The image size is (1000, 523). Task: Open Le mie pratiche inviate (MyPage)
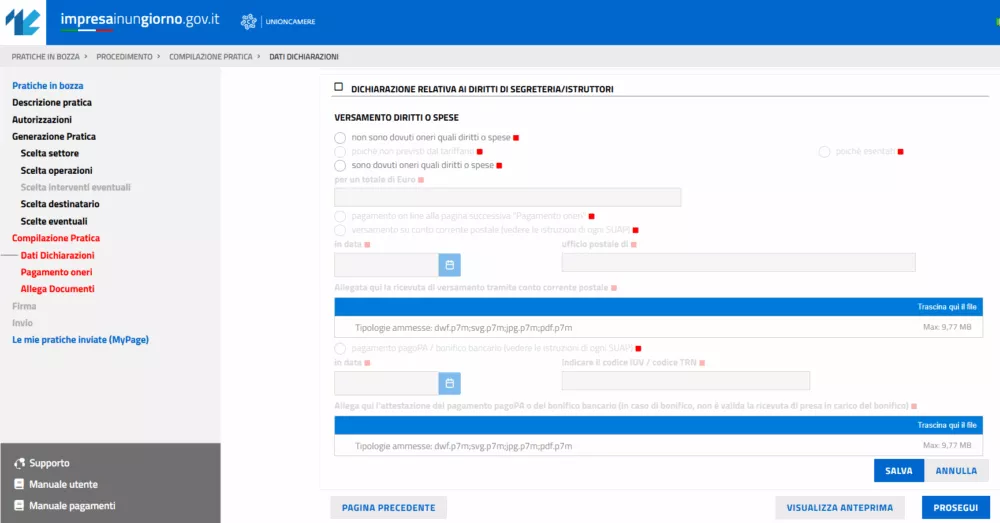[80, 340]
